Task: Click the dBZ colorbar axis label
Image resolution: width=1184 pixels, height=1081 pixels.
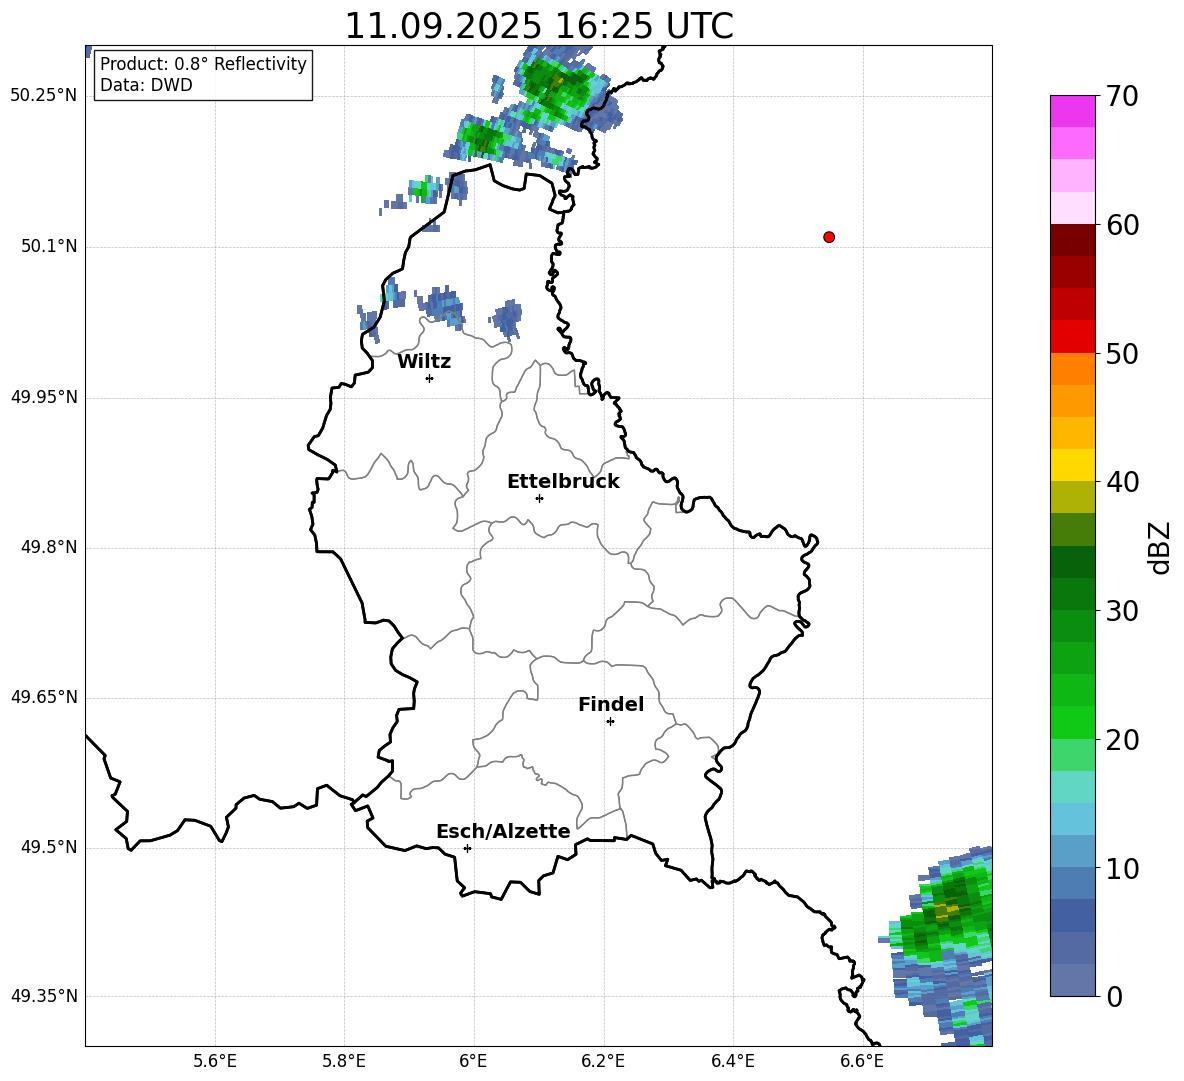Action: pos(1159,547)
